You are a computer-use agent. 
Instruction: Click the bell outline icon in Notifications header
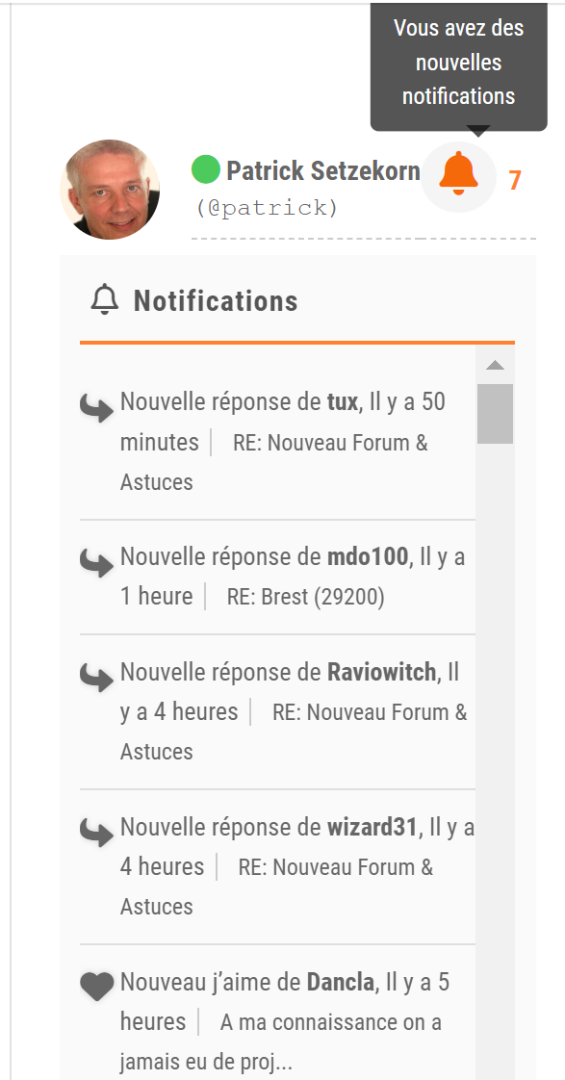tap(105, 301)
